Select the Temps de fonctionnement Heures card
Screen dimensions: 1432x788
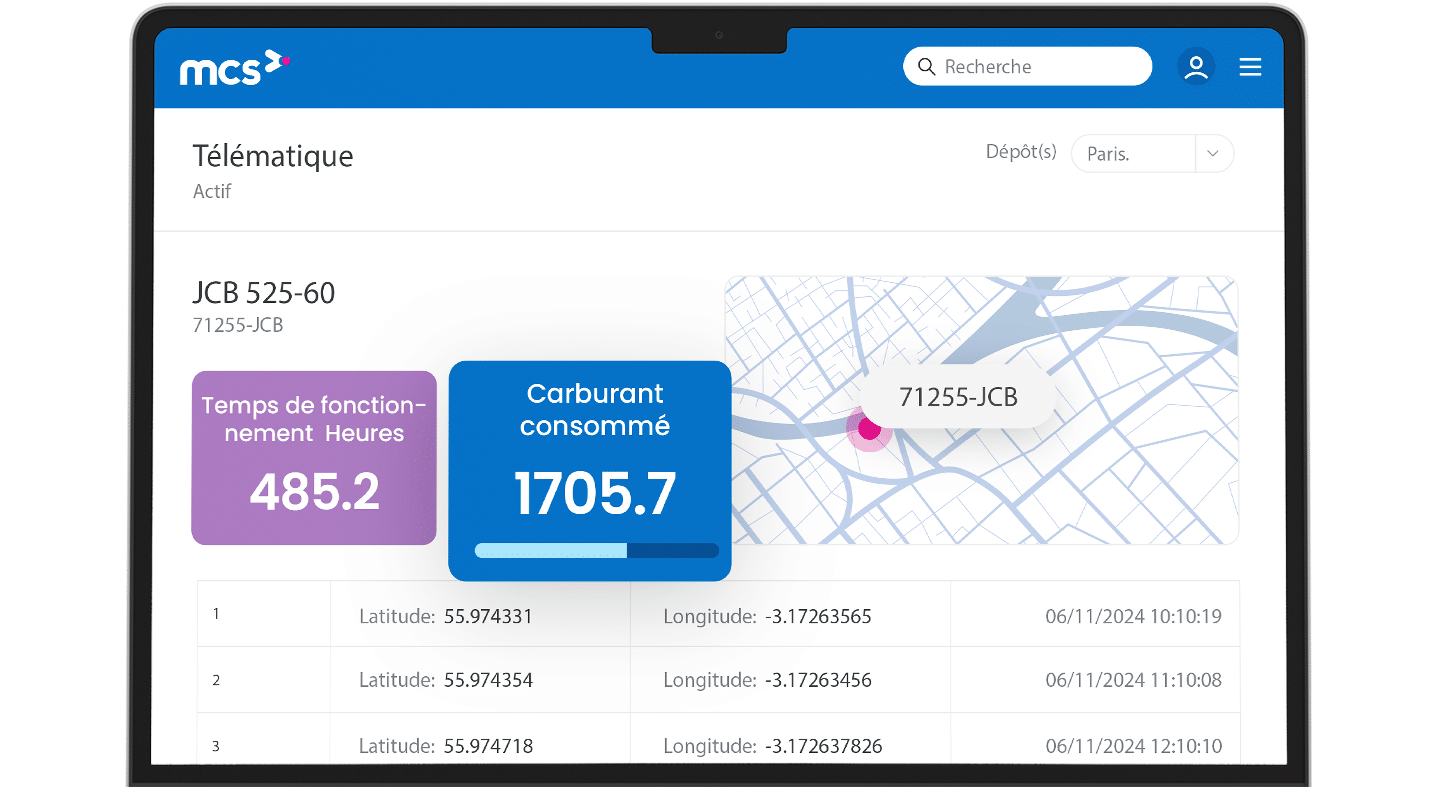314,458
